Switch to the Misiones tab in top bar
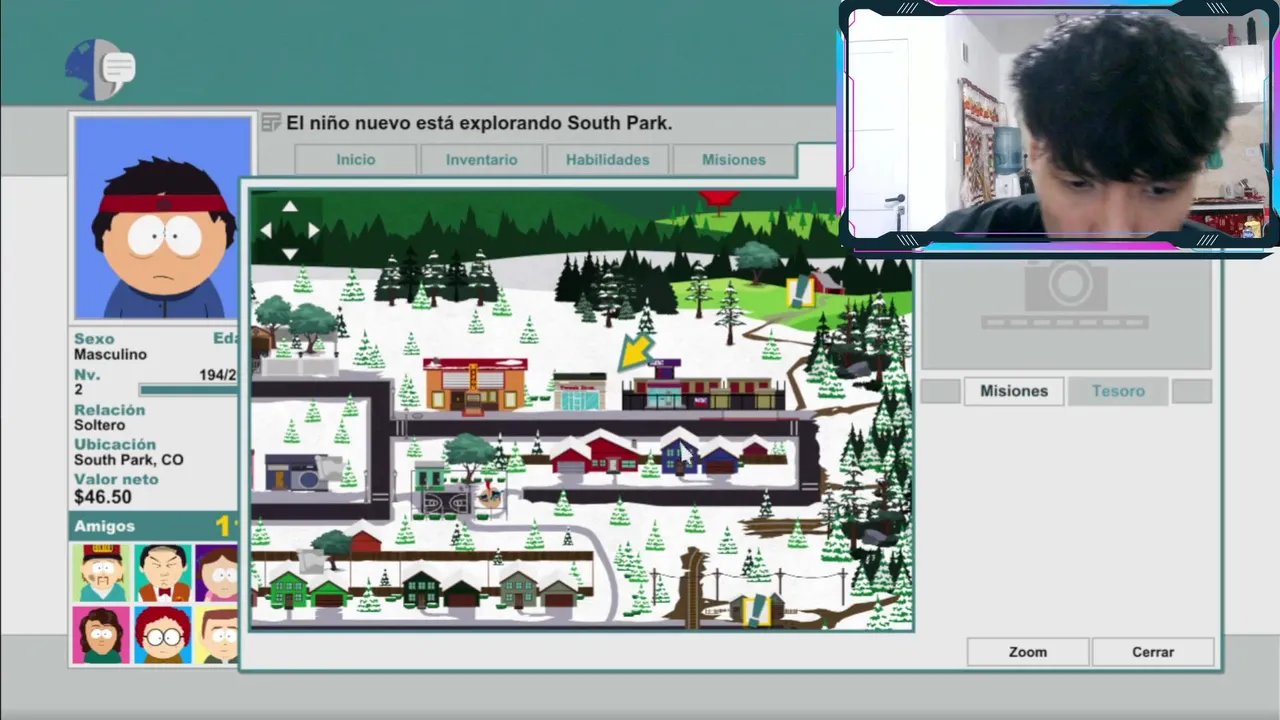The height and width of the screenshot is (720, 1280). (734, 160)
